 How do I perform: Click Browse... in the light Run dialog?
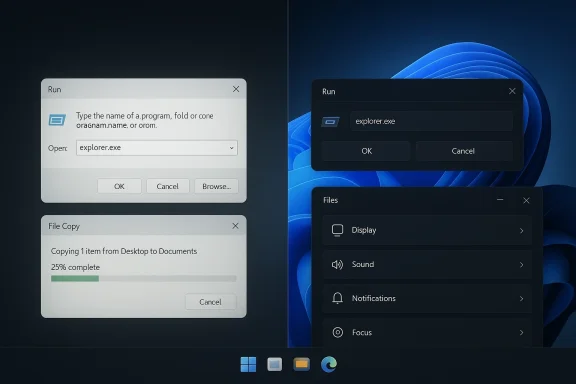(216, 186)
